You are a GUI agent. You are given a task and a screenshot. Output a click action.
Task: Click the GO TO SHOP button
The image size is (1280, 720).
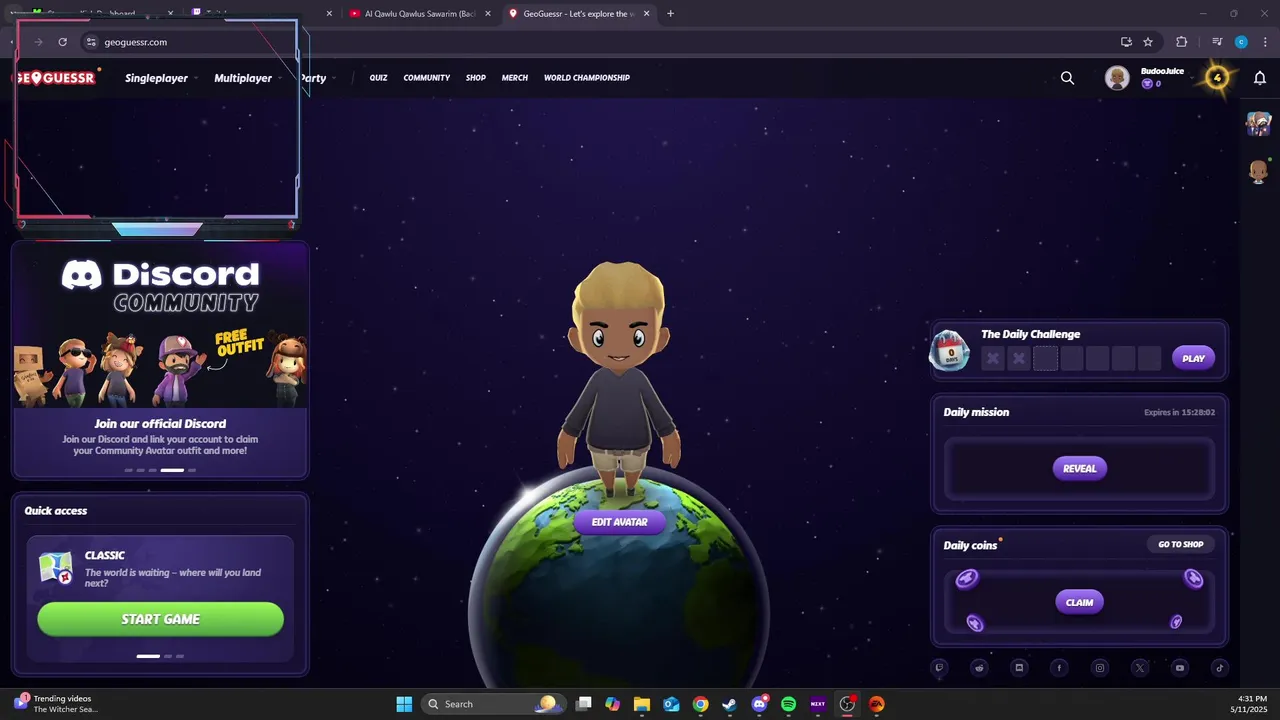click(x=1181, y=544)
